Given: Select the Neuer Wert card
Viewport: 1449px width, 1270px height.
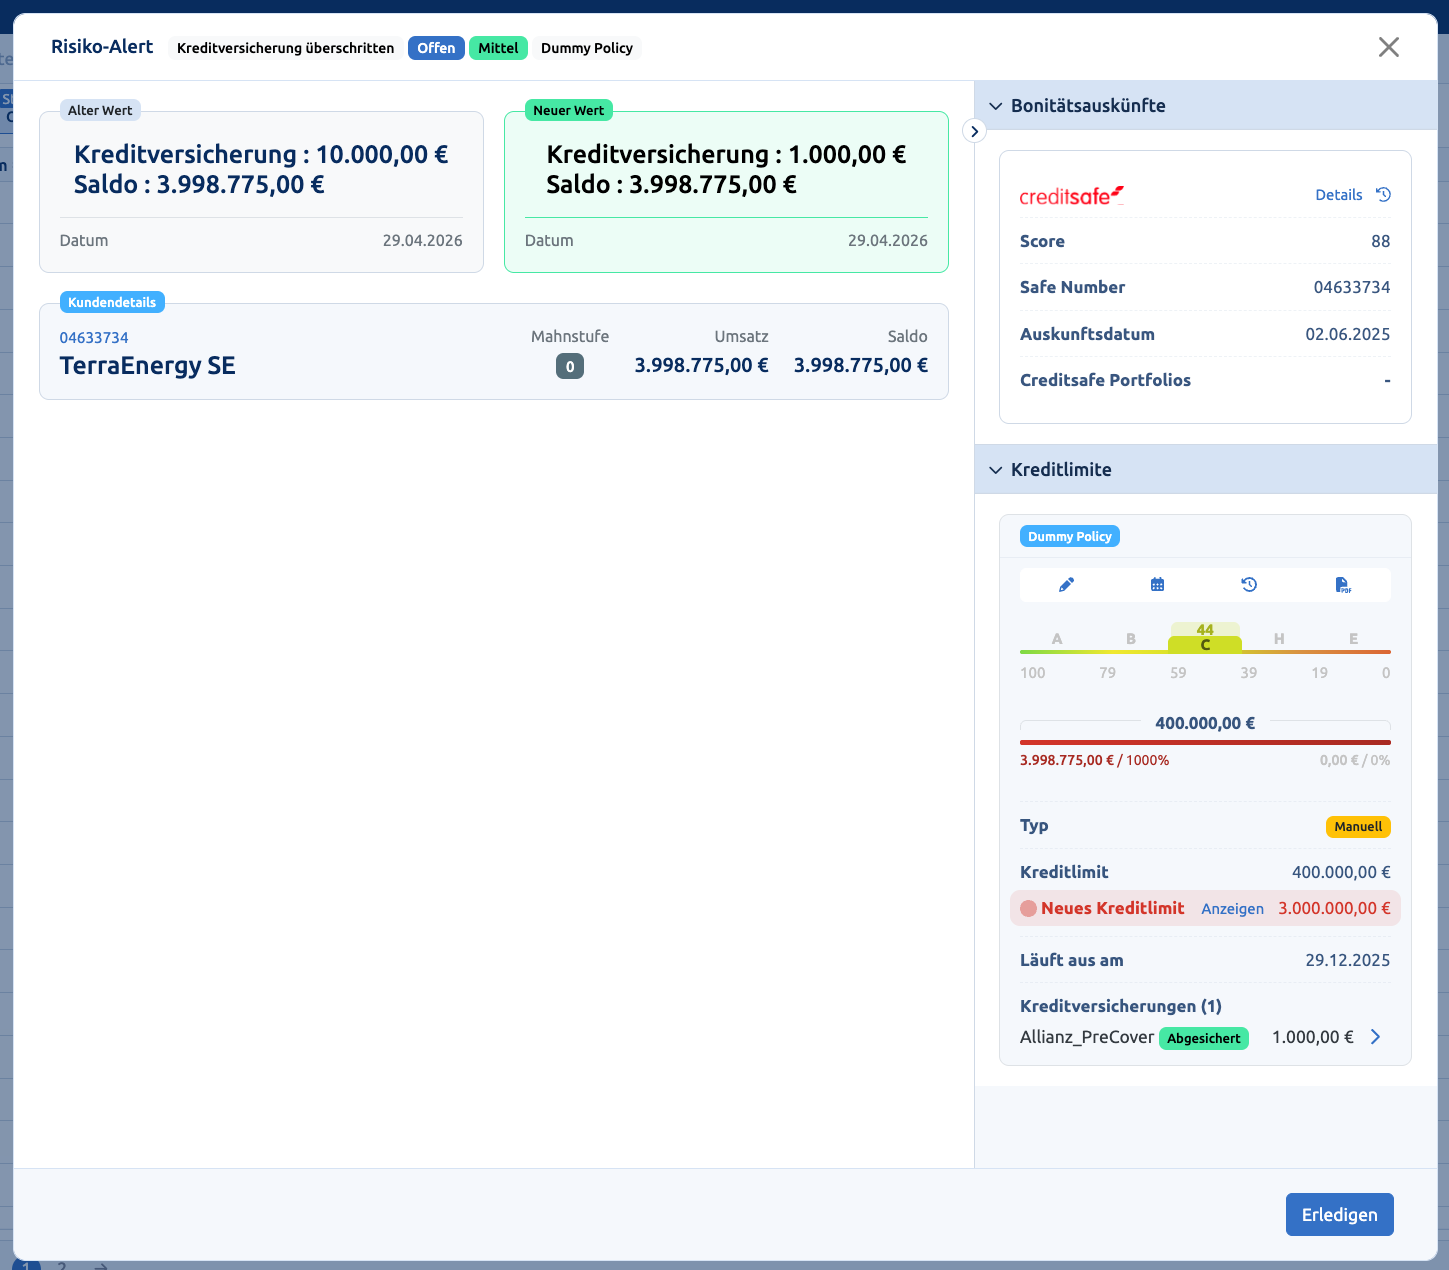Looking at the screenshot, I should [x=726, y=192].
